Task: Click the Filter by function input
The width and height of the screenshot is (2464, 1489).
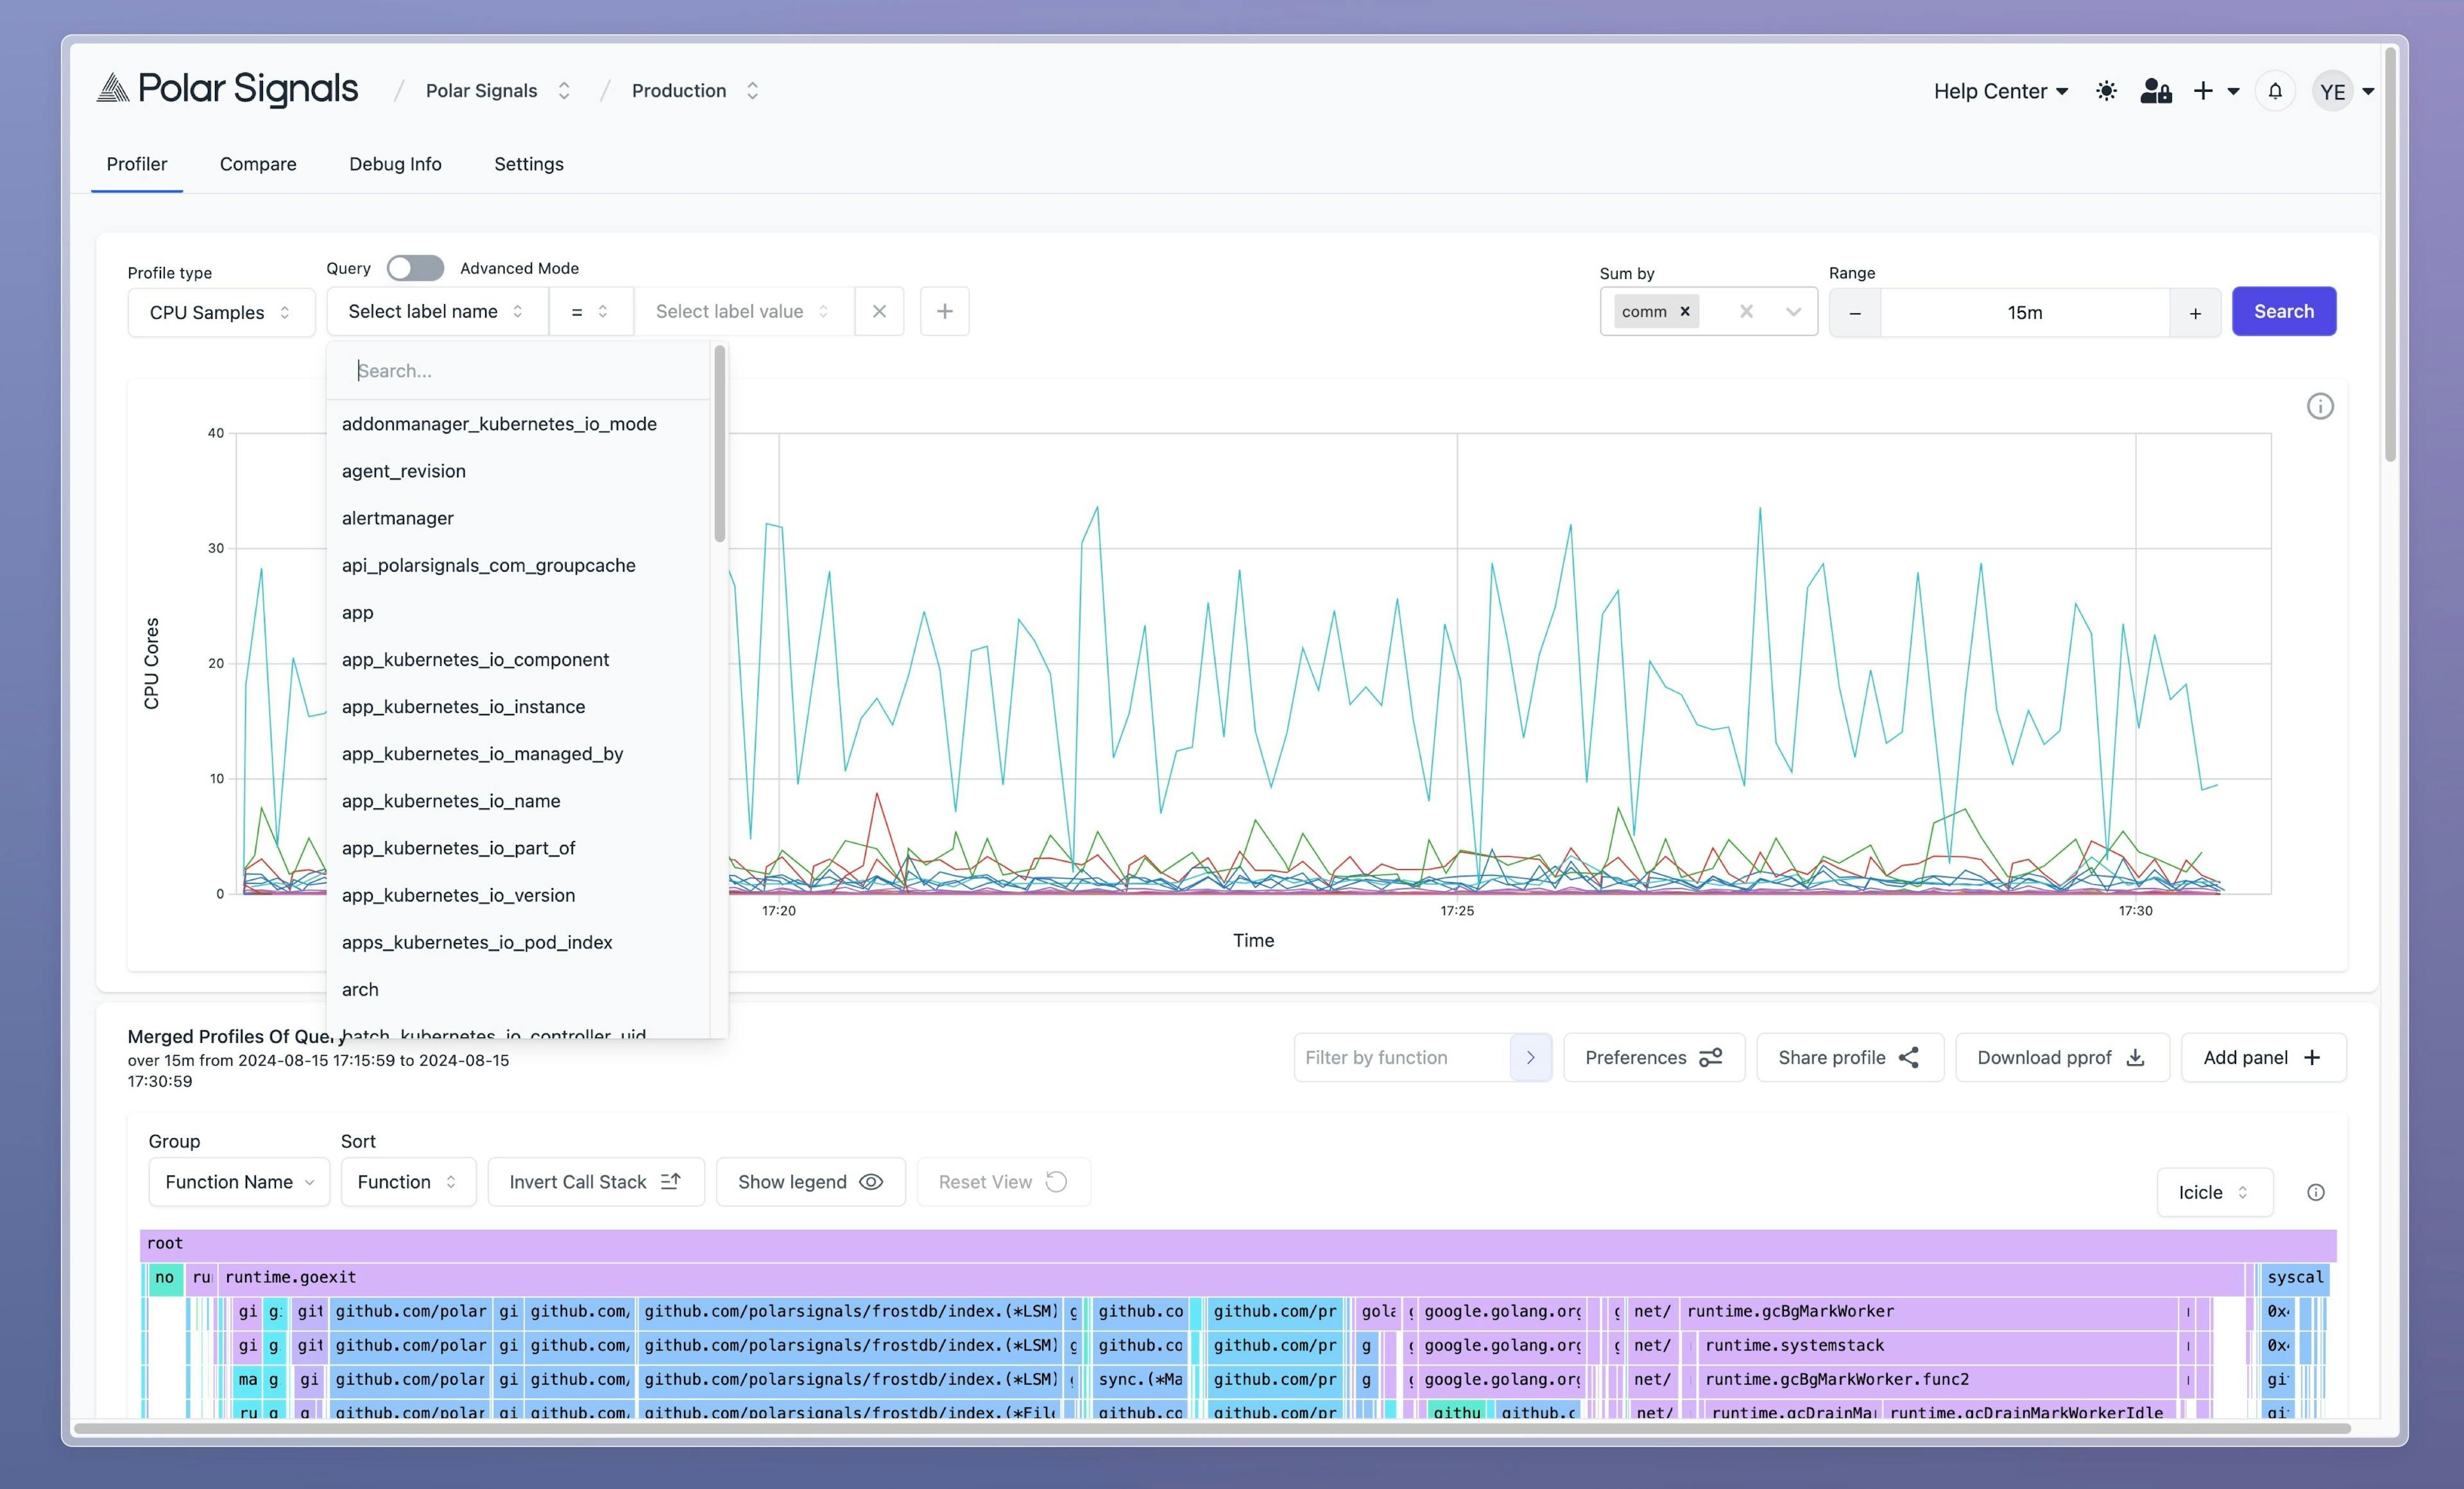Action: [1402, 1057]
